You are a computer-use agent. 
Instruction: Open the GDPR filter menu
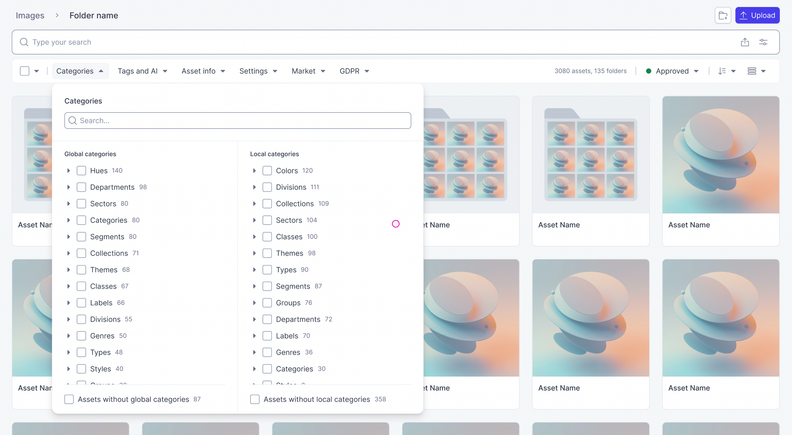point(354,71)
